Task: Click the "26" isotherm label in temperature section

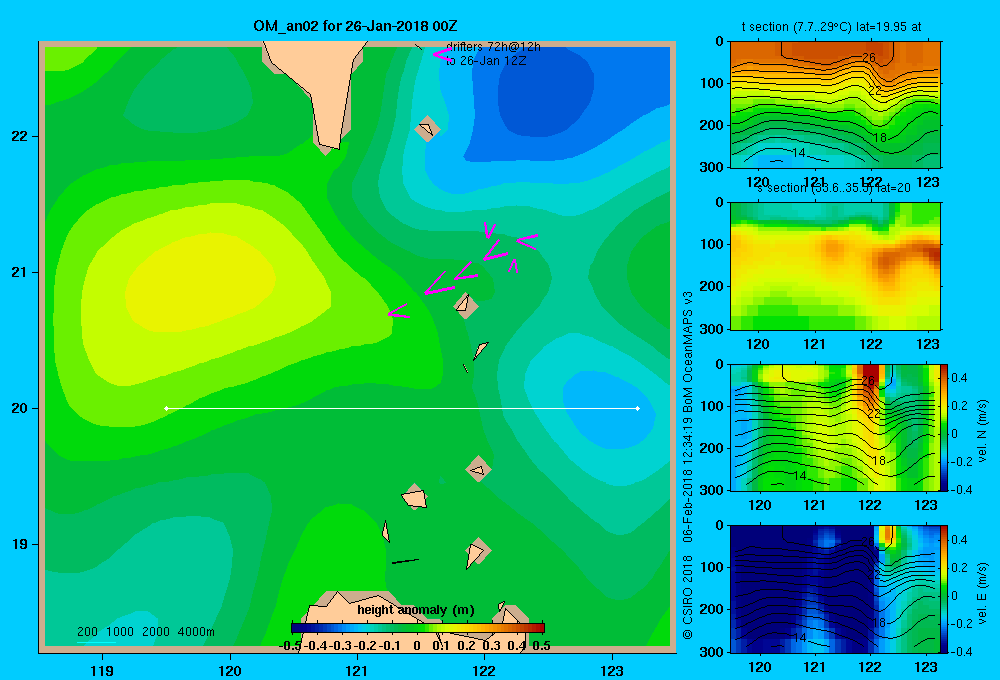Action: point(869,57)
